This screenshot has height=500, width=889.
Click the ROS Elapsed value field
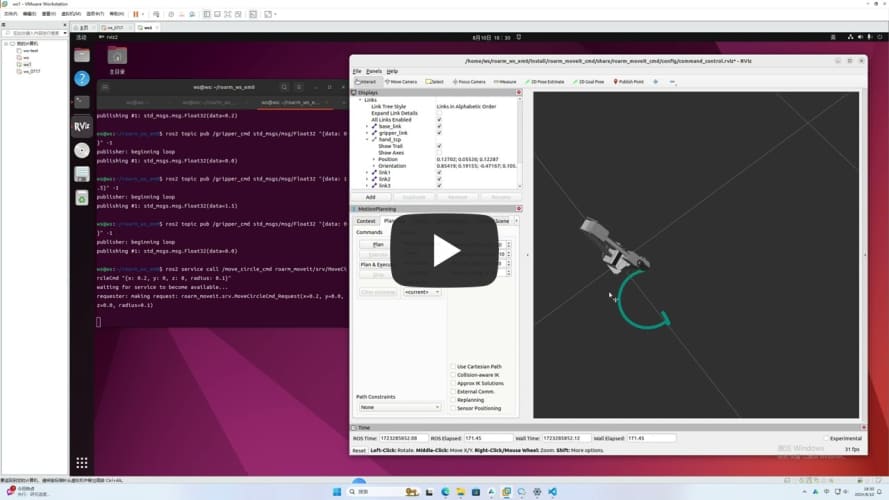pyautogui.click(x=487, y=438)
